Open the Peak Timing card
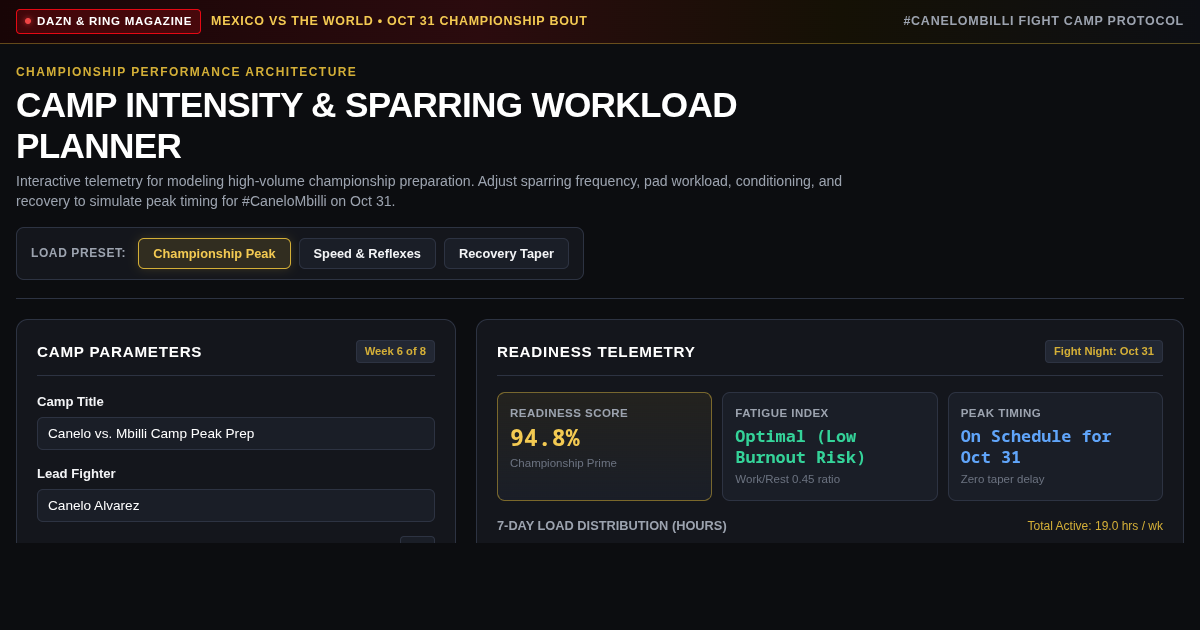 pos(1055,446)
